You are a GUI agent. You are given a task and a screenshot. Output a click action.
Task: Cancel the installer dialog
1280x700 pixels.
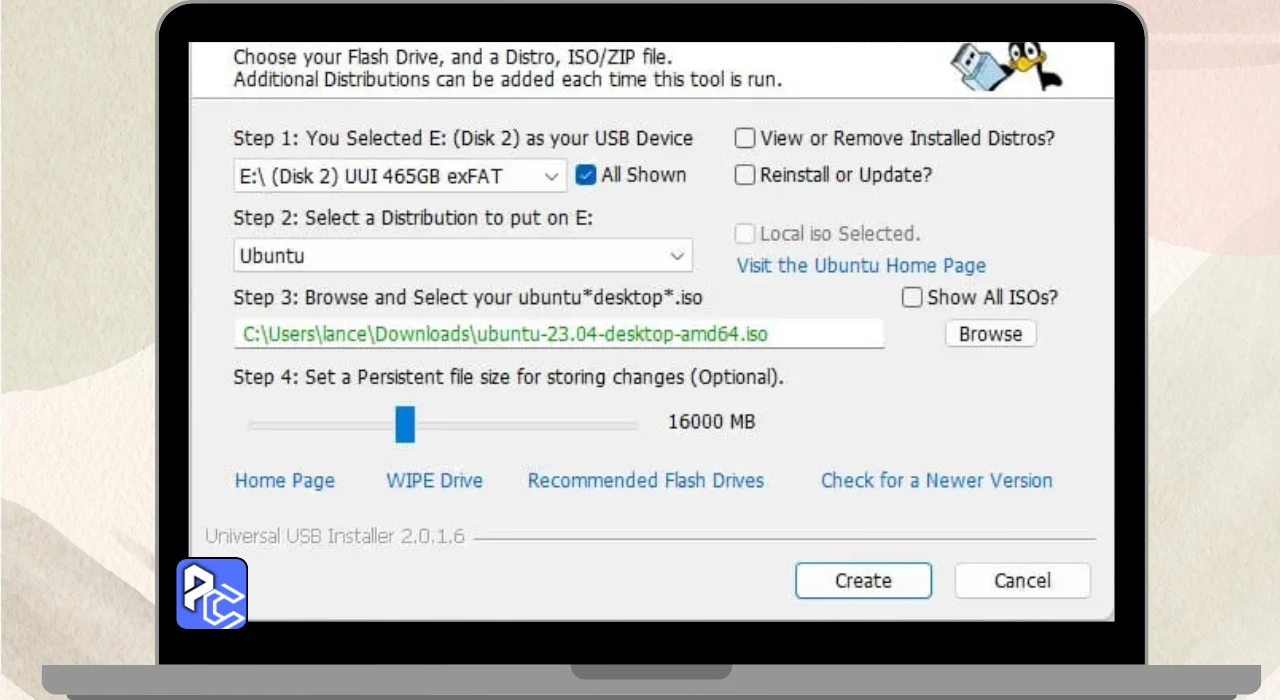pyautogui.click(x=1022, y=581)
